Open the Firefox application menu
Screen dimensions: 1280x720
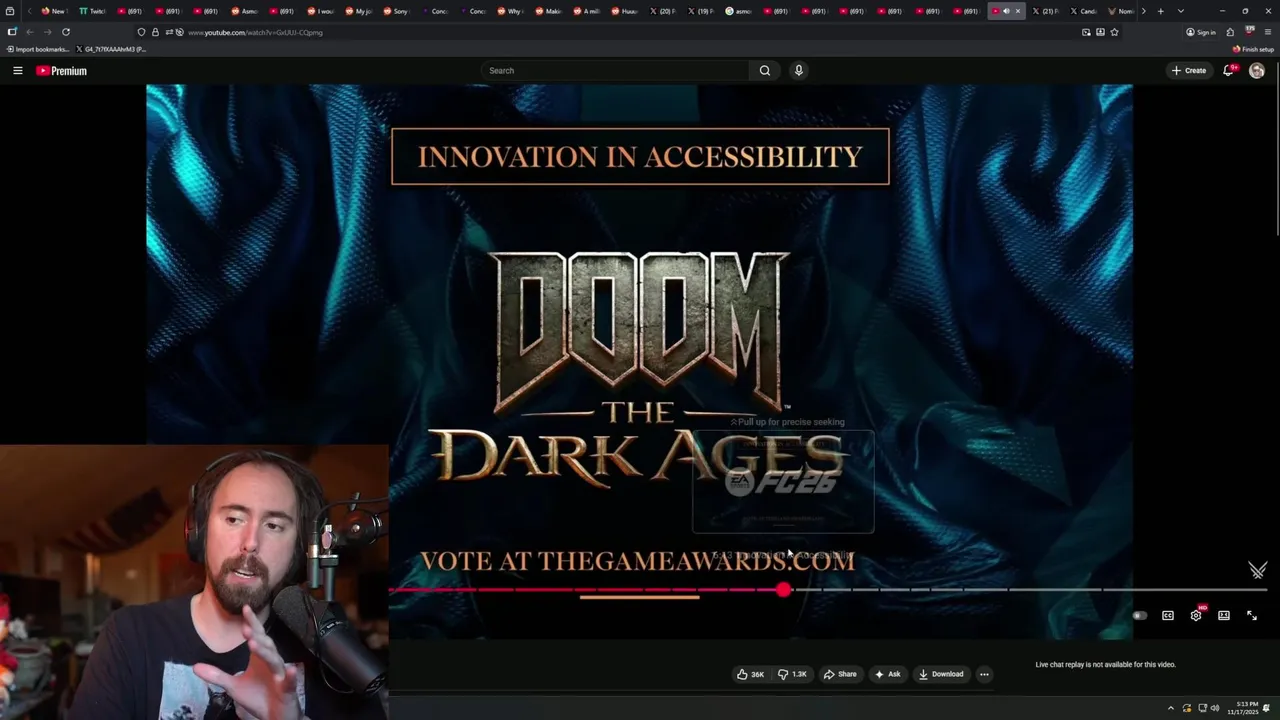tap(1267, 32)
